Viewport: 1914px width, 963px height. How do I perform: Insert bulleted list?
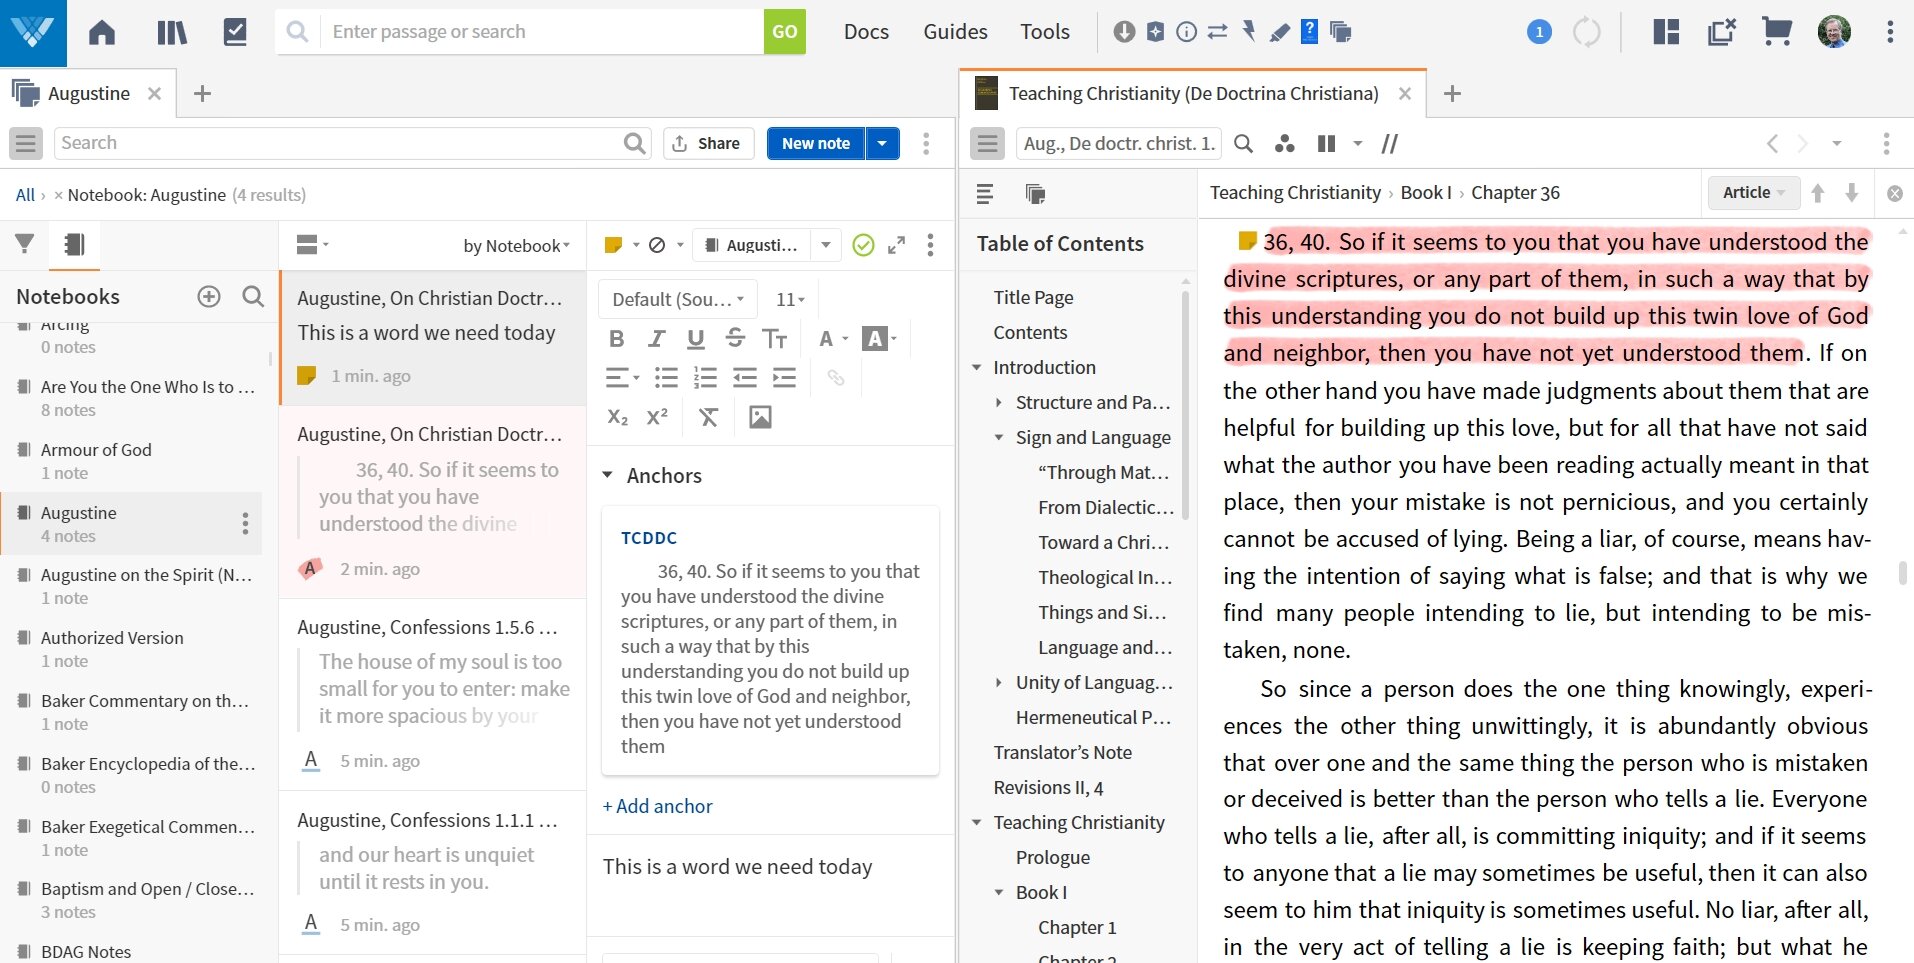point(666,378)
